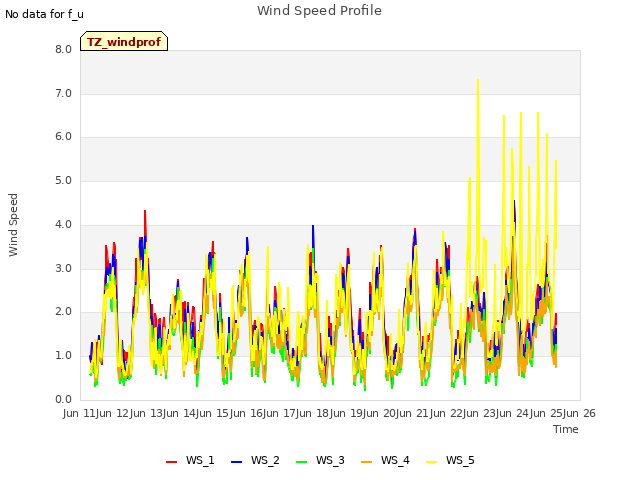Toggle the WS_5 legend label

coord(460,460)
